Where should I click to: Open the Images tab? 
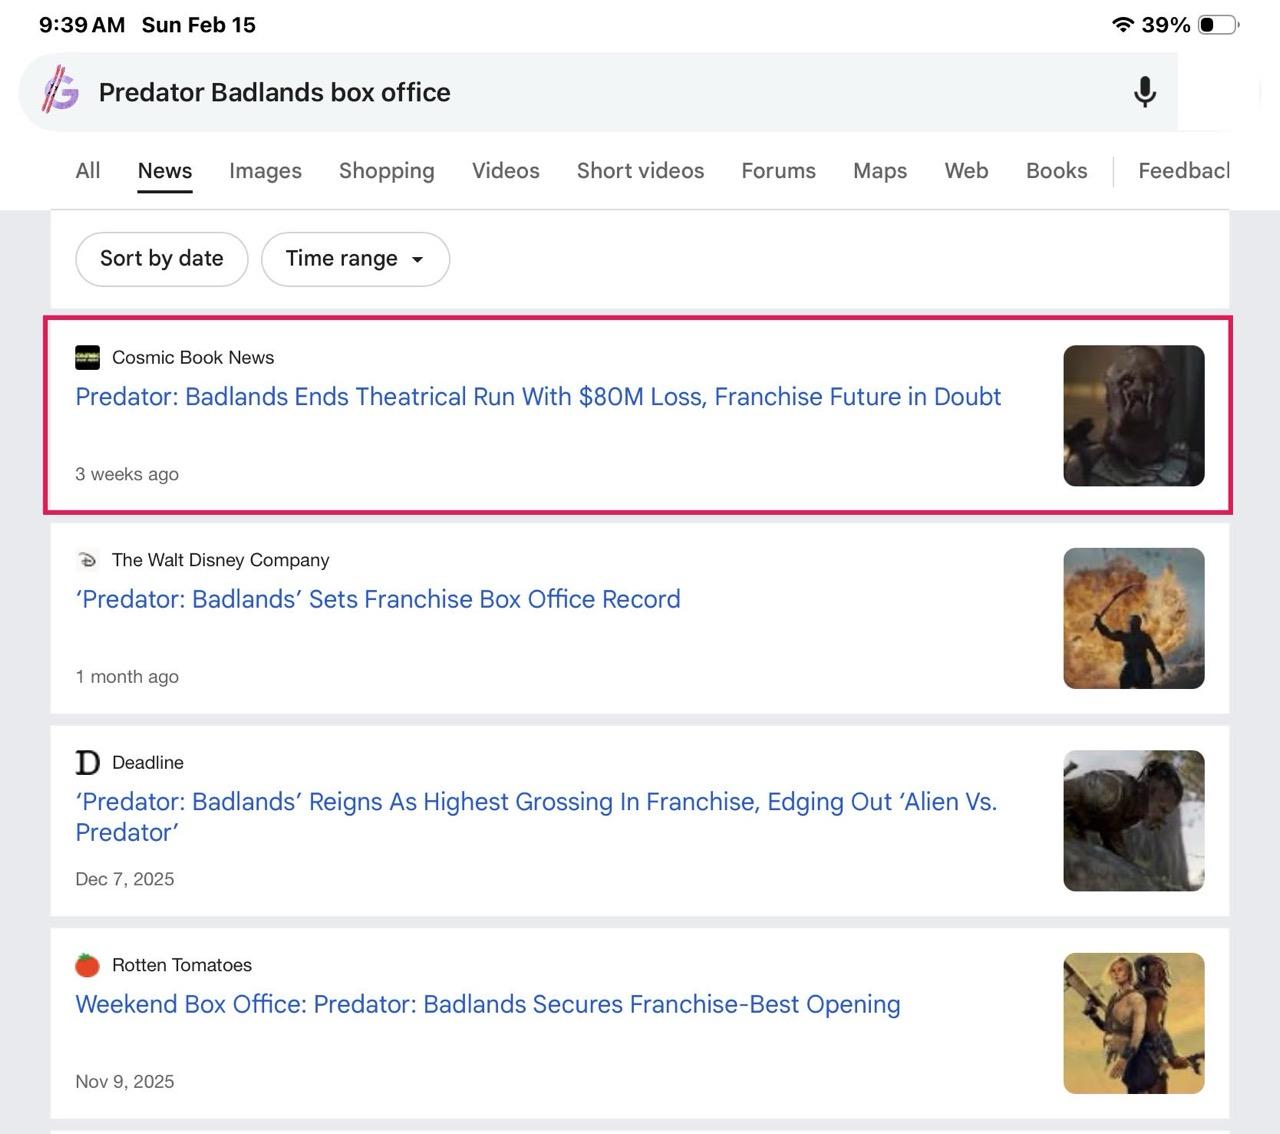click(265, 171)
